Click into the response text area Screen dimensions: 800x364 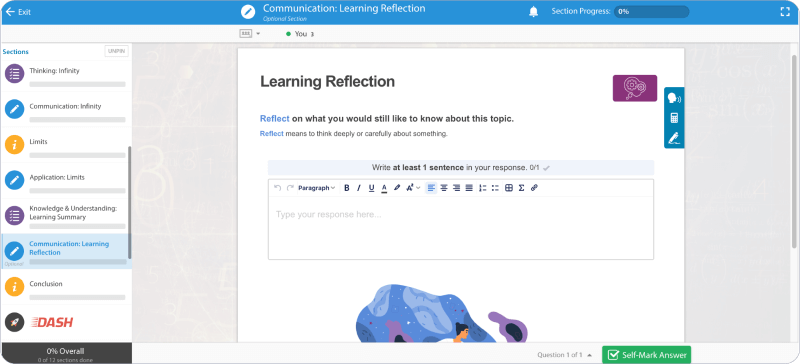[461, 228]
